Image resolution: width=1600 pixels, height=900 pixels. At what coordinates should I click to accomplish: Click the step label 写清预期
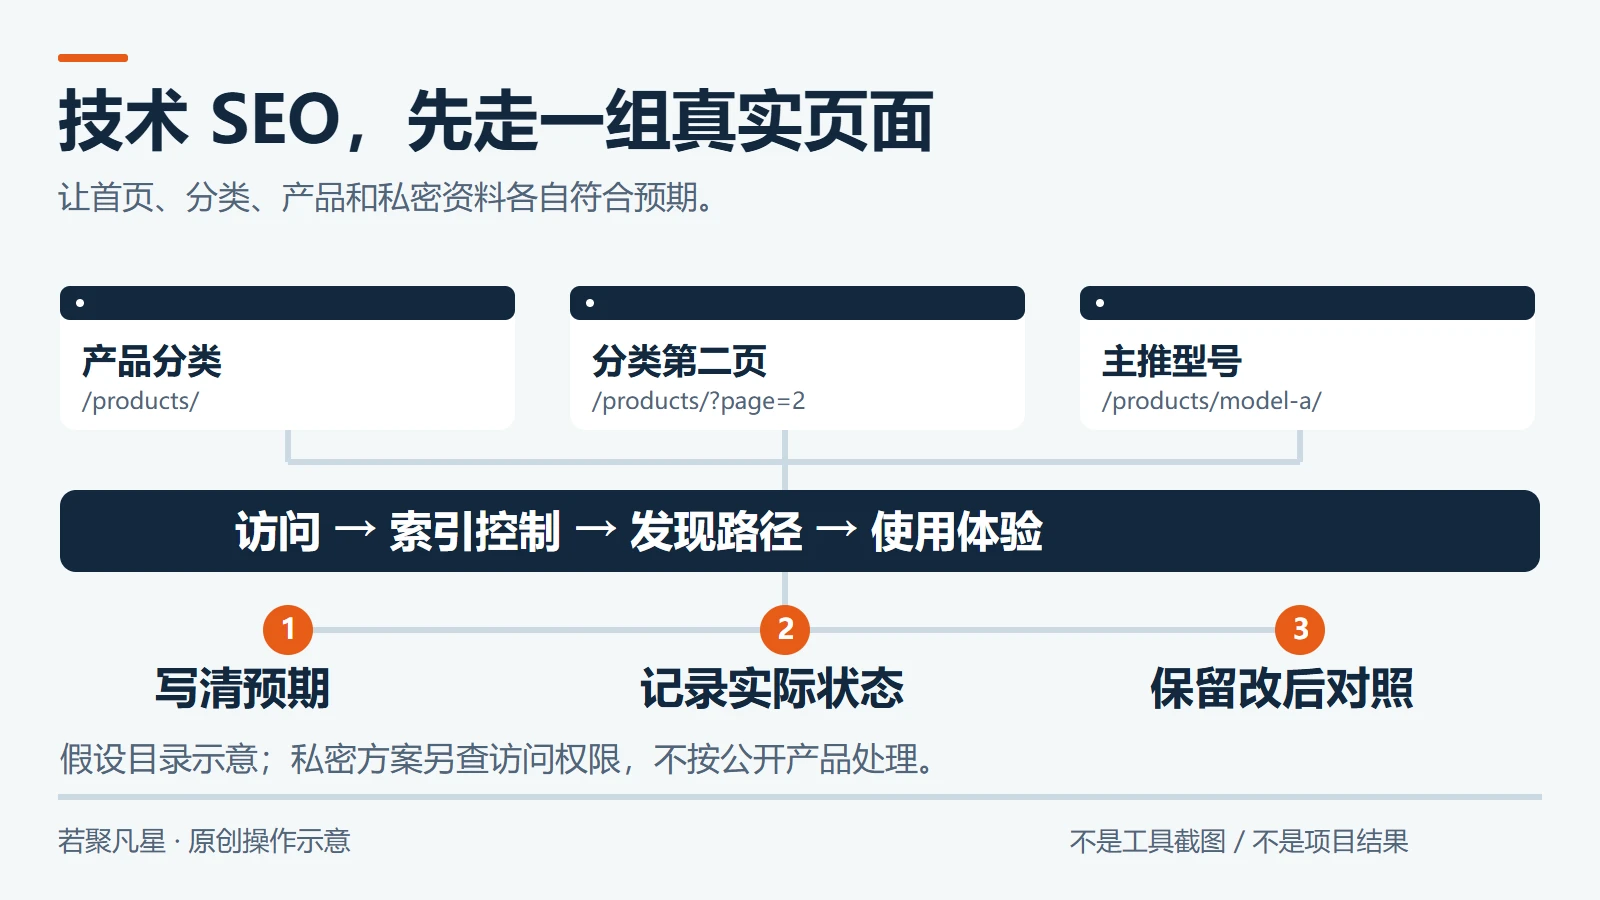pyautogui.click(x=243, y=688)
